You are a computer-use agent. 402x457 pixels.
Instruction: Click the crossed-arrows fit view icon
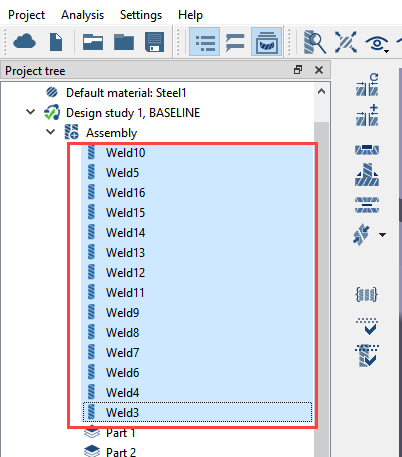[x=346, y=42]
